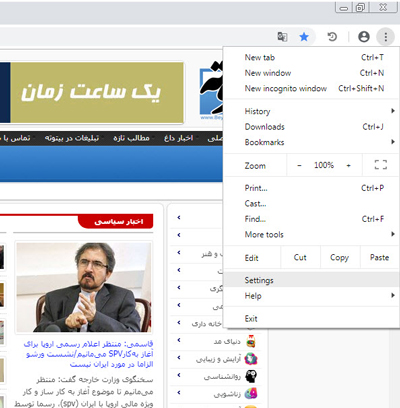Screen dimensions: 400x408
Task: Open New incognito window
Action: (311, 88)
